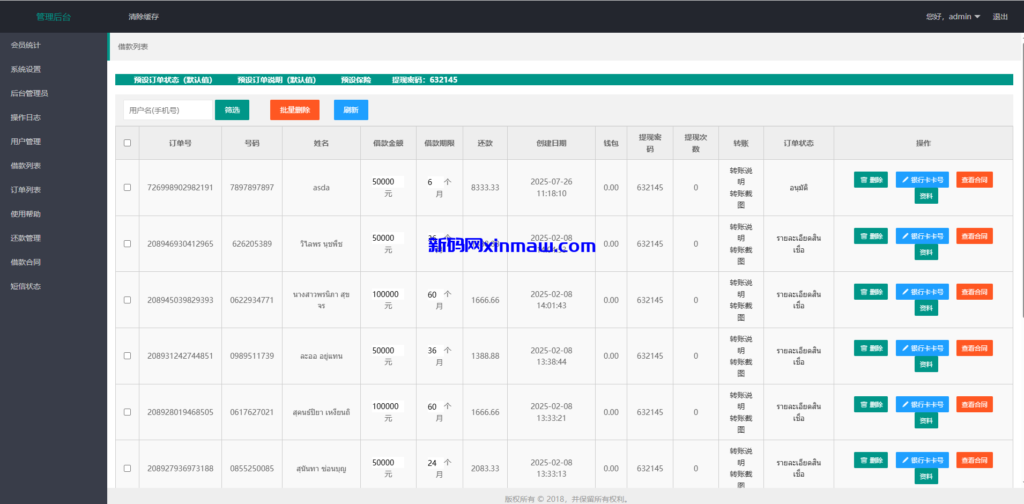Click the orange 批量删除 button
The width and height of the screenshot is (1024, 504).
pyautogui.click(x=287, y=110)
